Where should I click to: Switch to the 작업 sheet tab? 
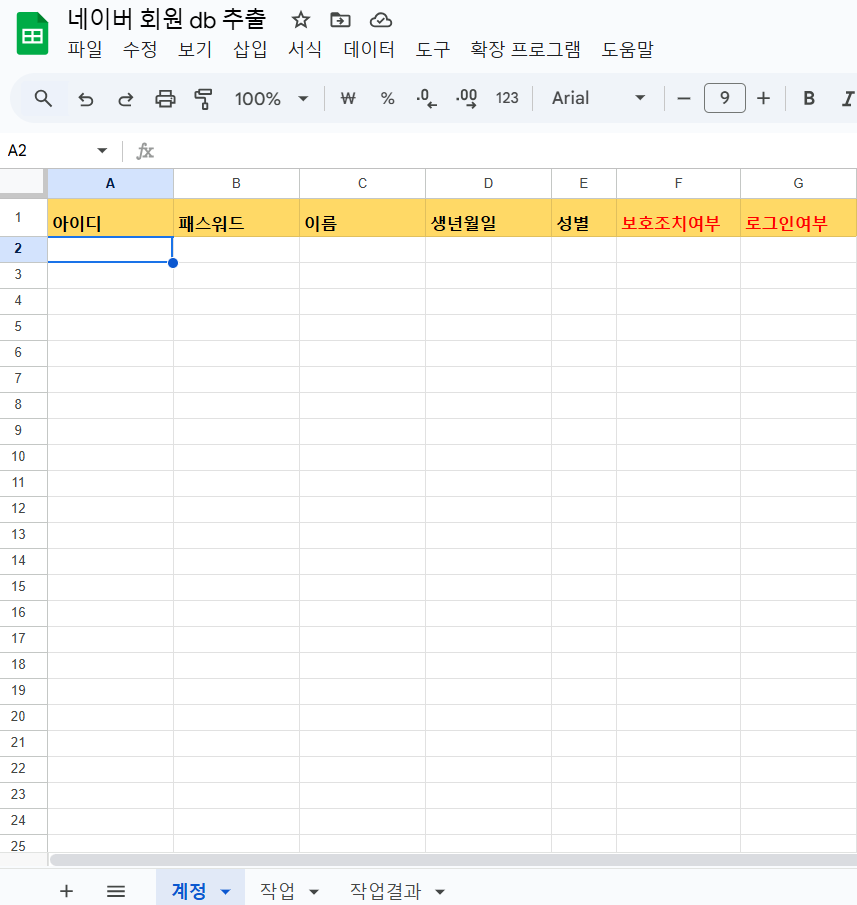pos(278,891)
